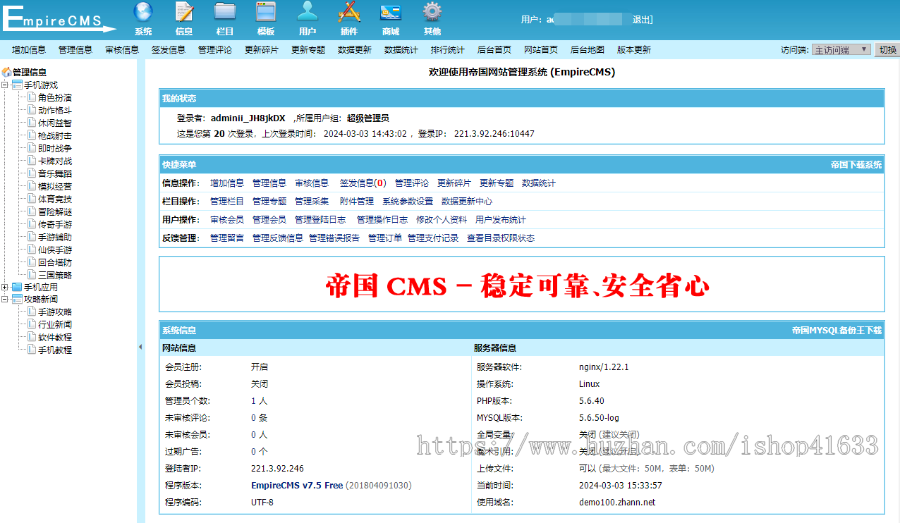Open 帝国MYSQL备份王下载 link

pyautogui.click(x=837, y=331)
